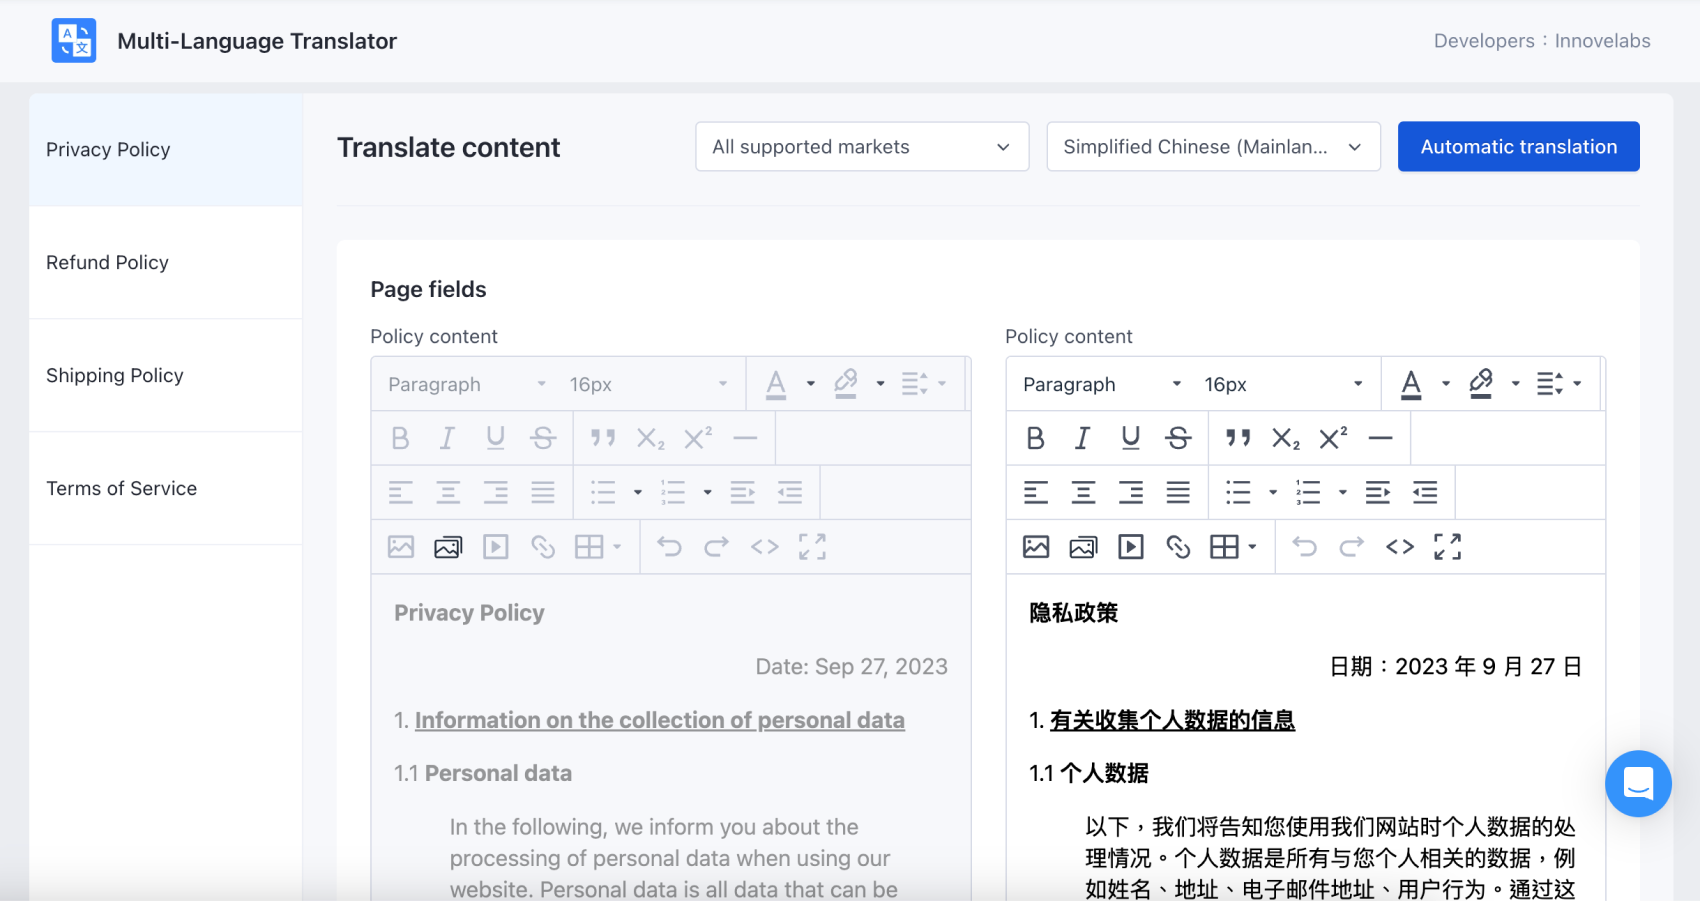This screenshot has height=901, width=1700.
Task: Click the translated 隐私政策 heading text
Action: (x=1073, y=613)
